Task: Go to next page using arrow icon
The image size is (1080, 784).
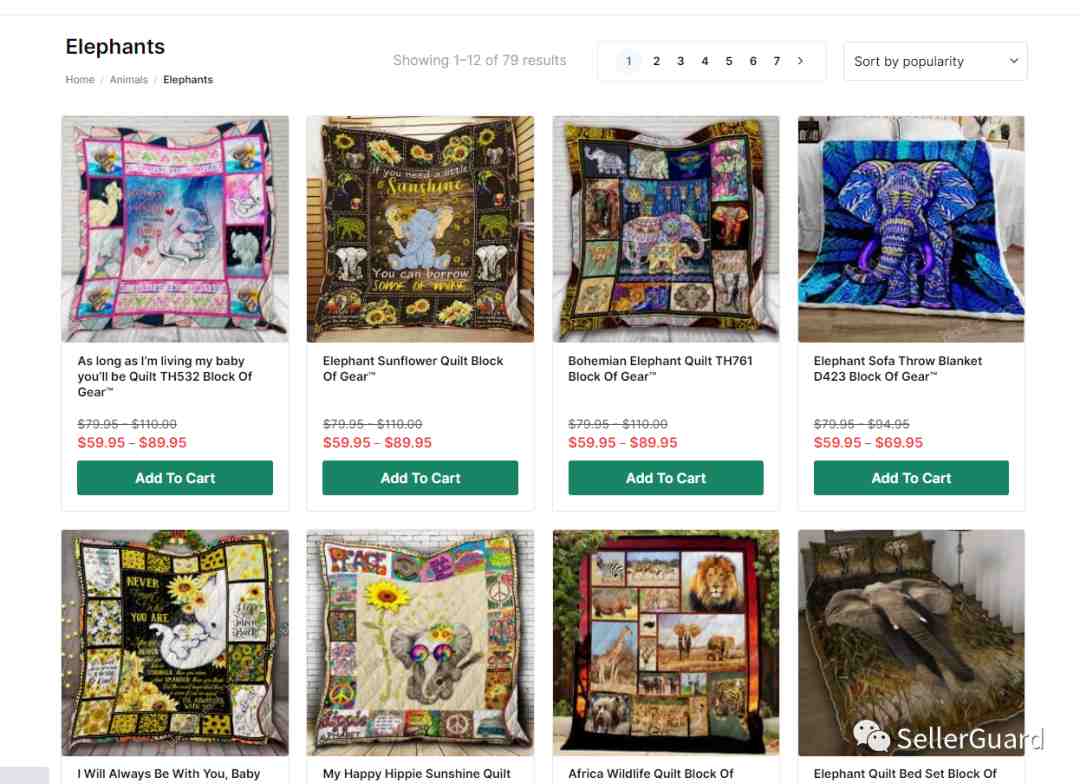Action: click(x=800, y=61)
